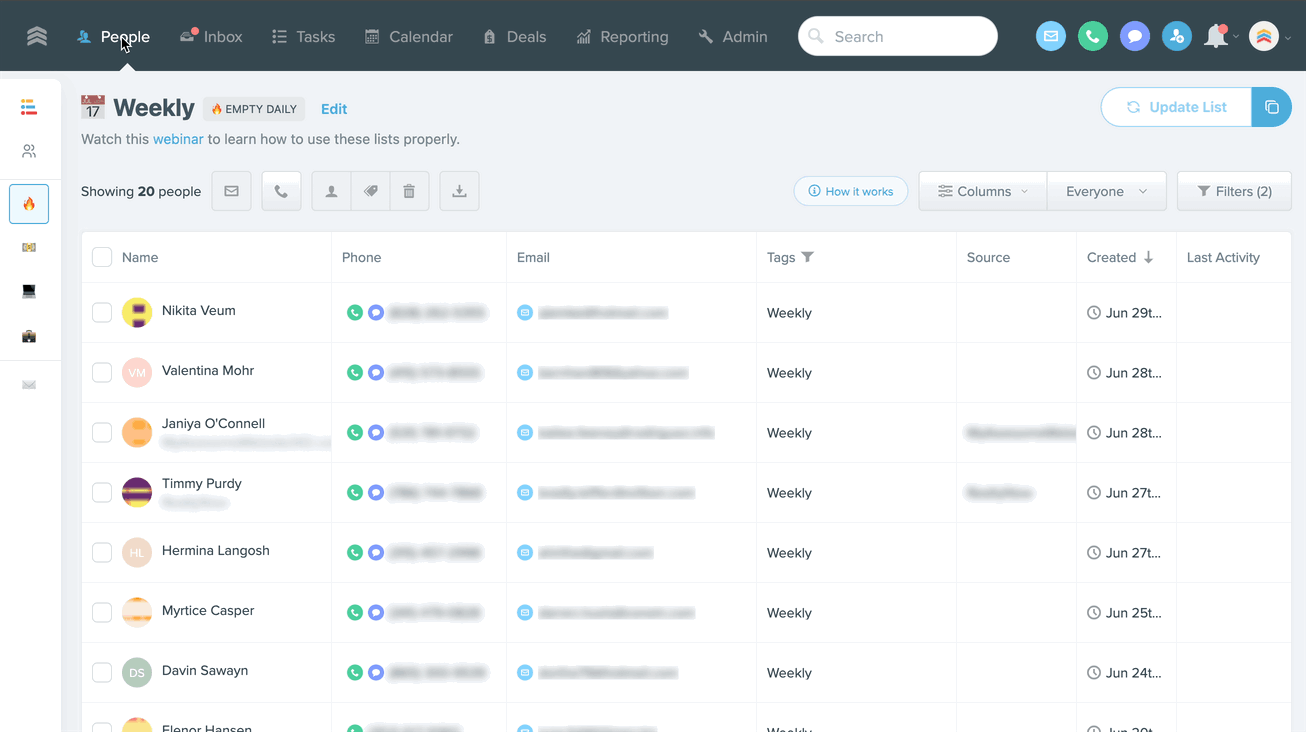Screen dimensions: 1306x732
Task: Click Davin Sawayn's DS avatar
Action: (x=137, y=673)
